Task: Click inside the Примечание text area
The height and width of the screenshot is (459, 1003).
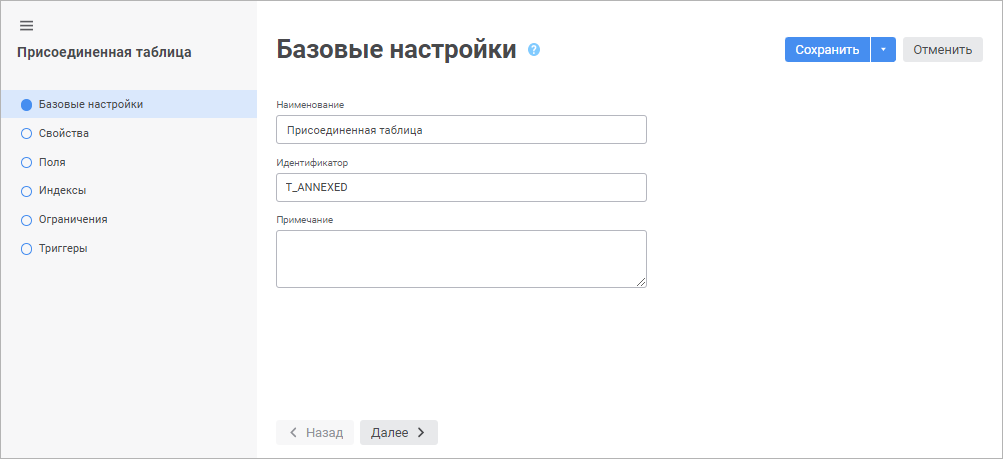Action: click(461, 258)
